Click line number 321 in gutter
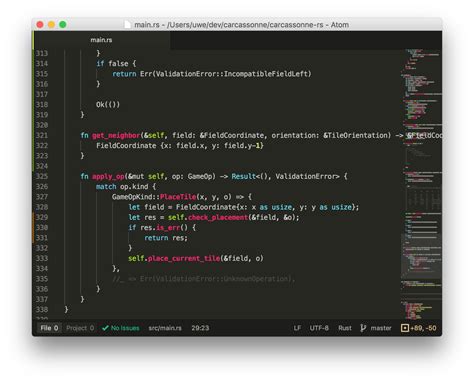The image size is (474, 382). click(x=42, y=135)
